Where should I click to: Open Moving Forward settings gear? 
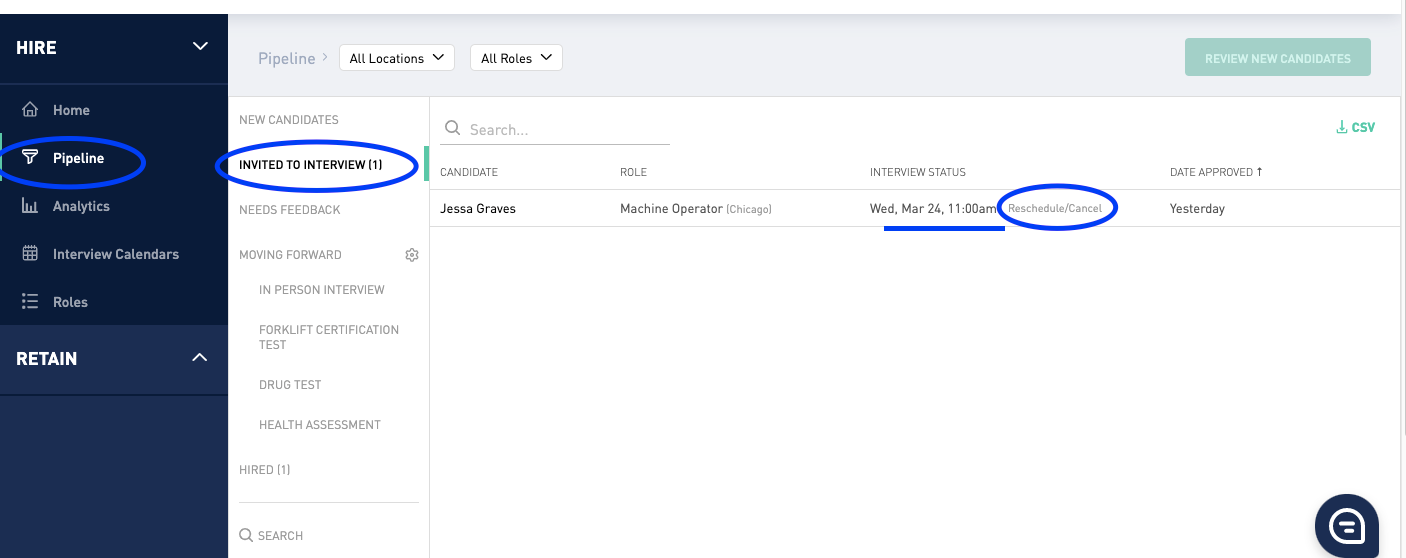pyautogui.click(x=411, y=255)
